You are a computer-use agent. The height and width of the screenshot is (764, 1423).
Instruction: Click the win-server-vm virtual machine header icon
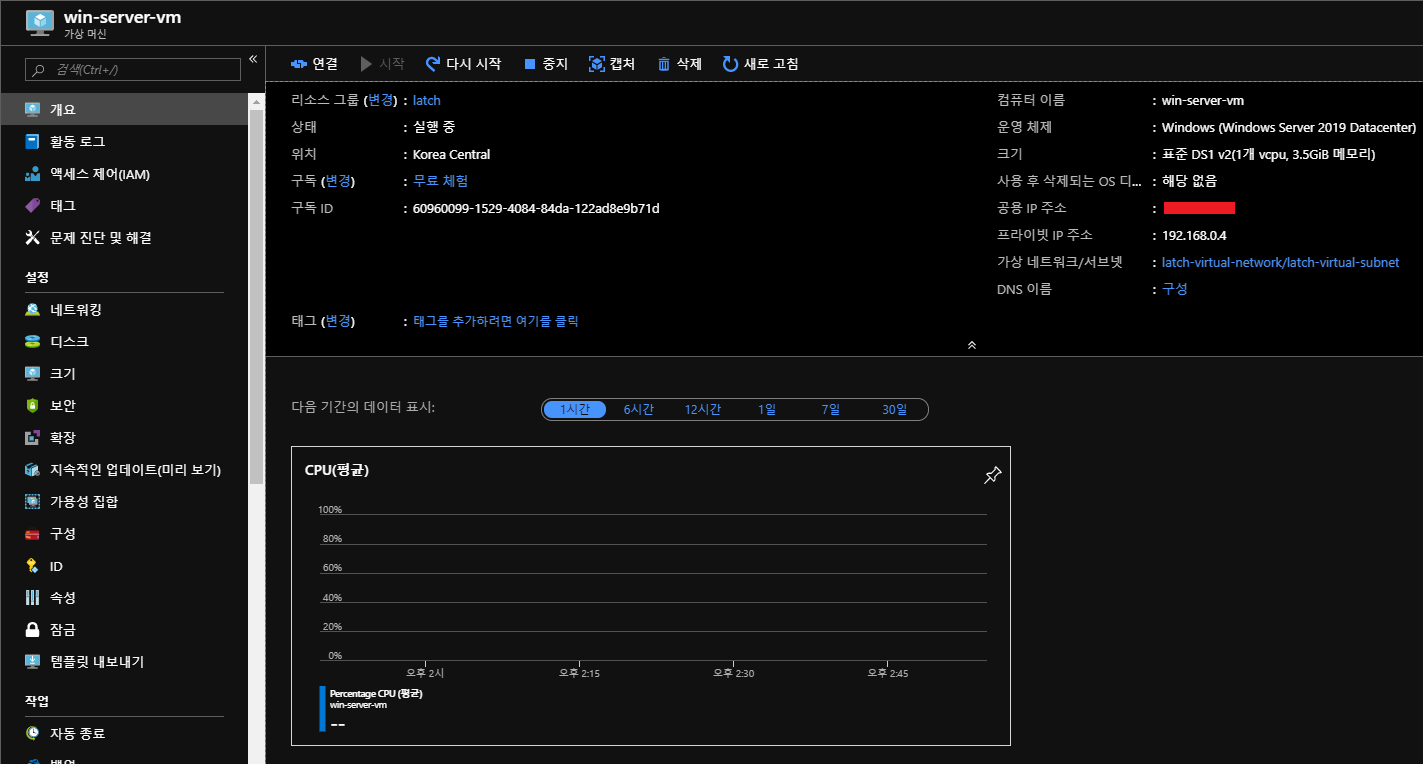tap(39, 24)
